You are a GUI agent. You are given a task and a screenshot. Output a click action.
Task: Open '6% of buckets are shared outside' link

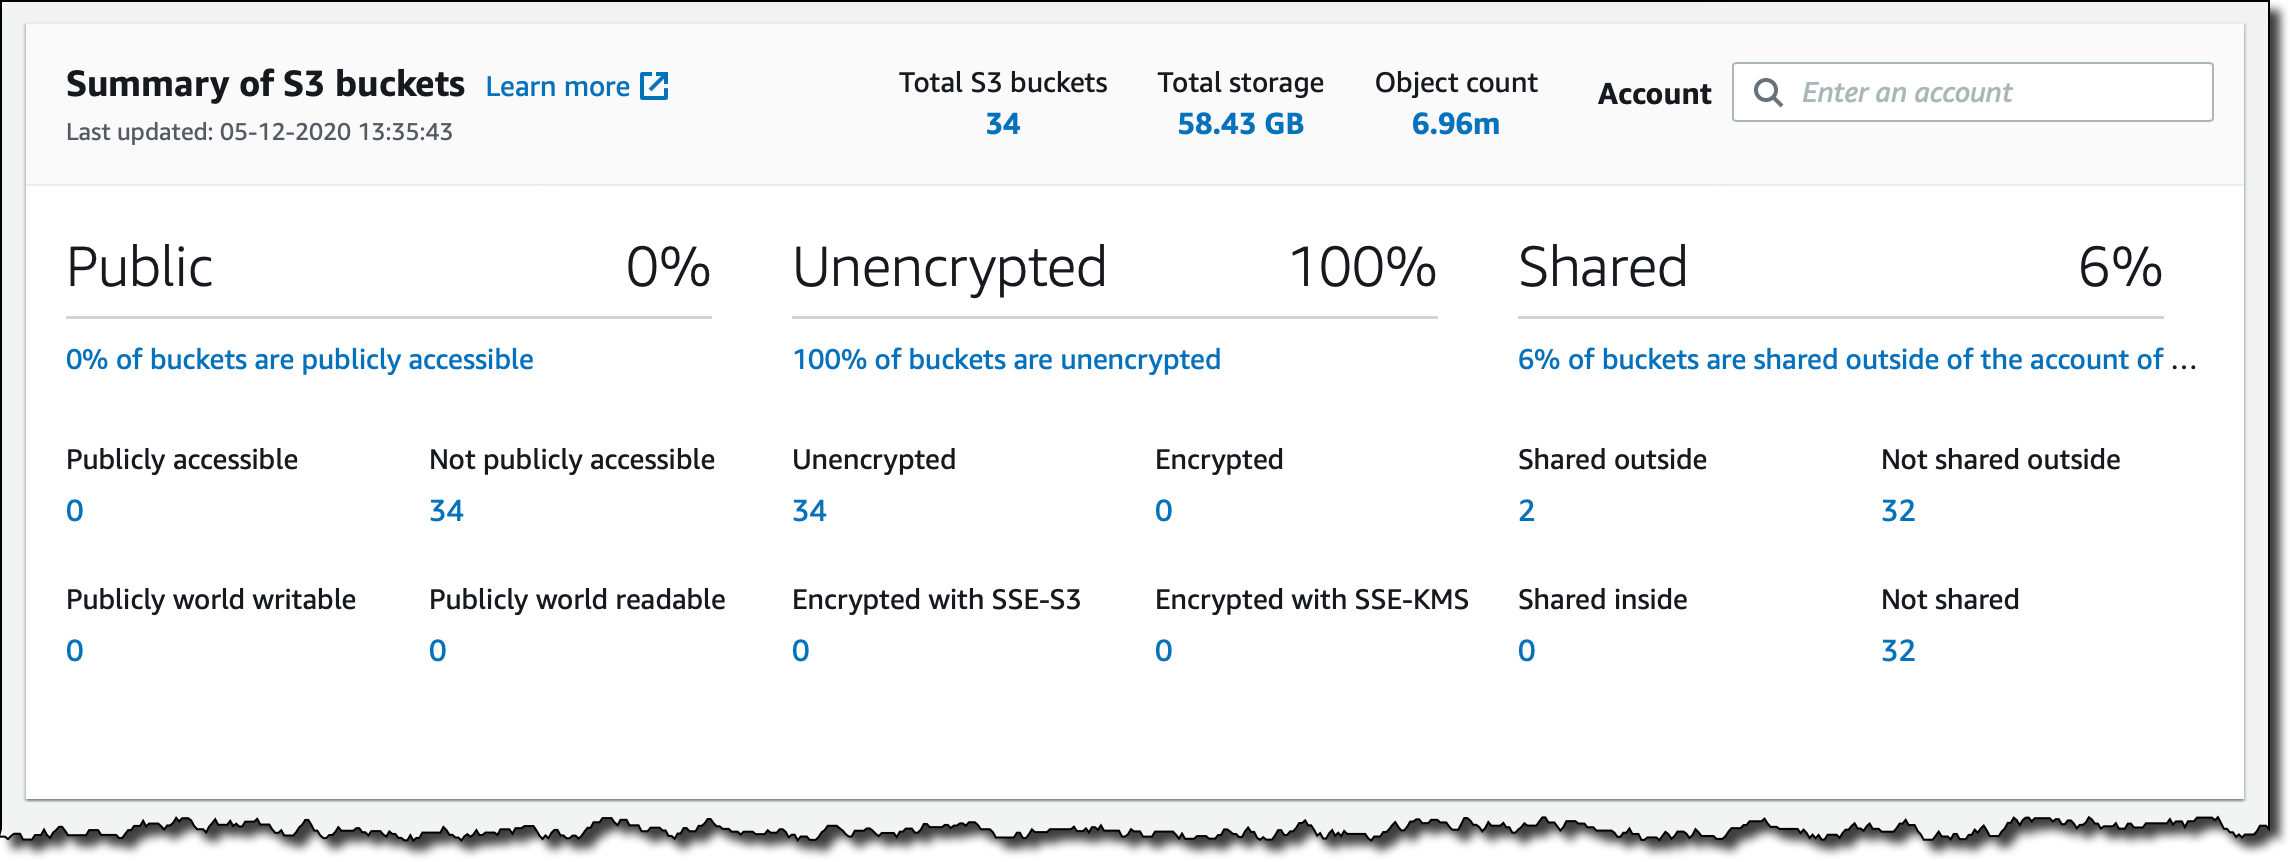(1840, 360)
